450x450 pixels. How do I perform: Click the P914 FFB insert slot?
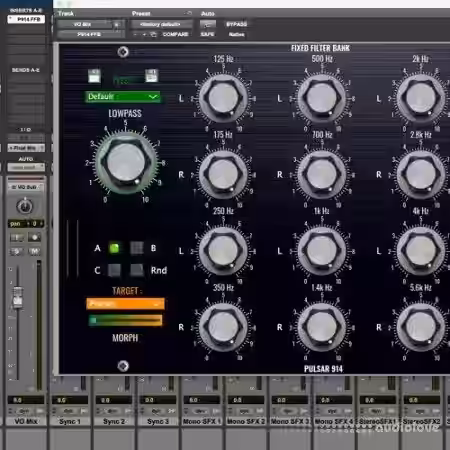[26, 19]
